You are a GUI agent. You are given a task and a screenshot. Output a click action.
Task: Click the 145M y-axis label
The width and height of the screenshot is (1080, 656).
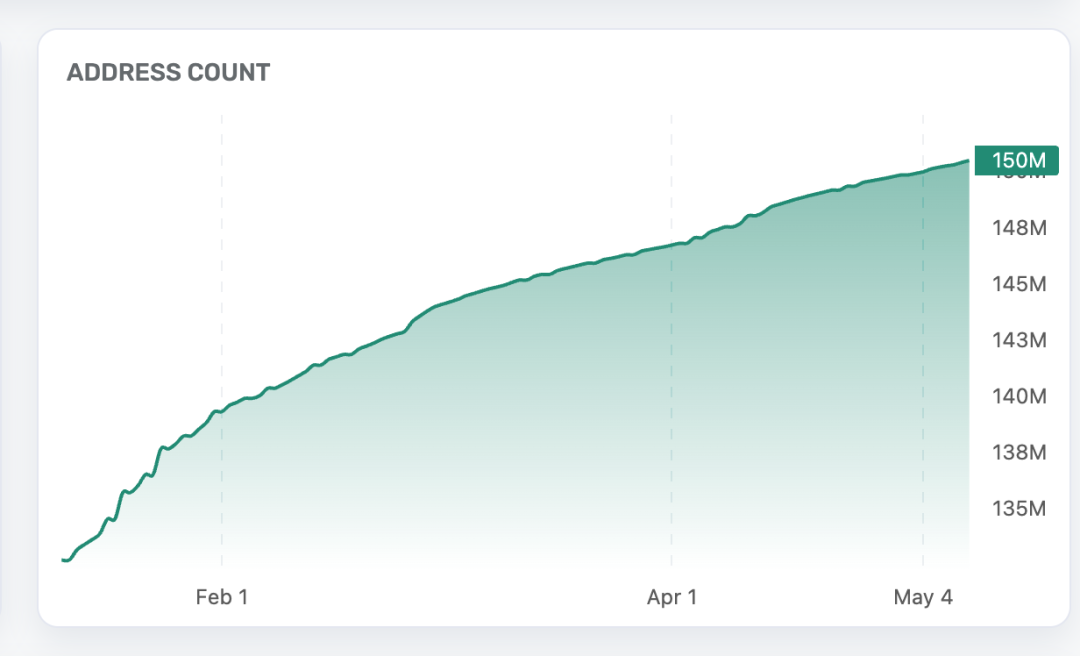tap(1019, 284)
